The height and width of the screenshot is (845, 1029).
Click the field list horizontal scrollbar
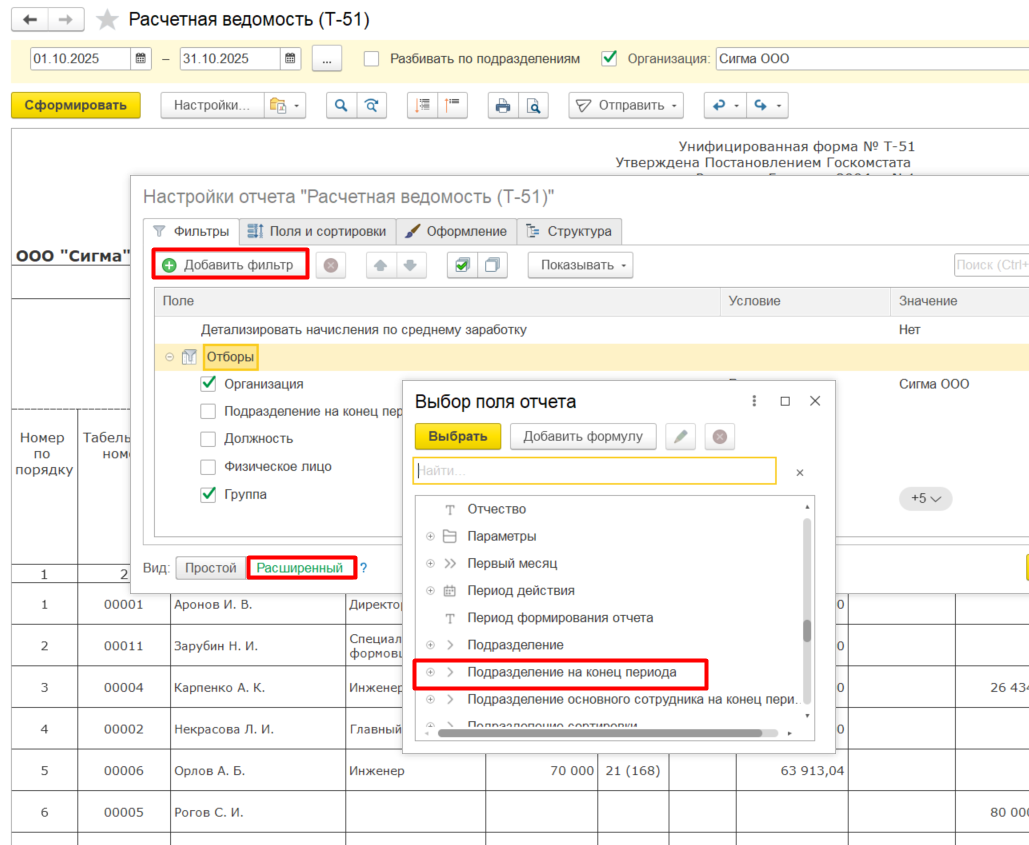[x=600, y=733]
